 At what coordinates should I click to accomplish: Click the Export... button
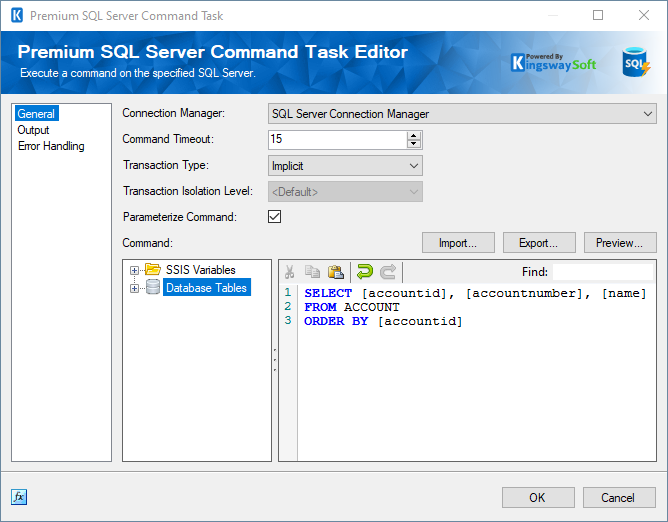click(x=539, y=243)
